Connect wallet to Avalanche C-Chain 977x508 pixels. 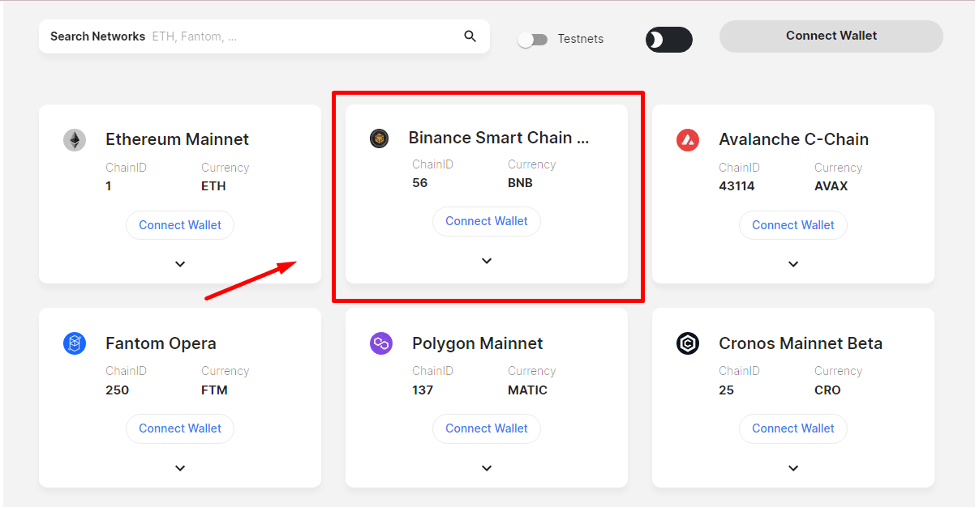click(x=793, y=225)
